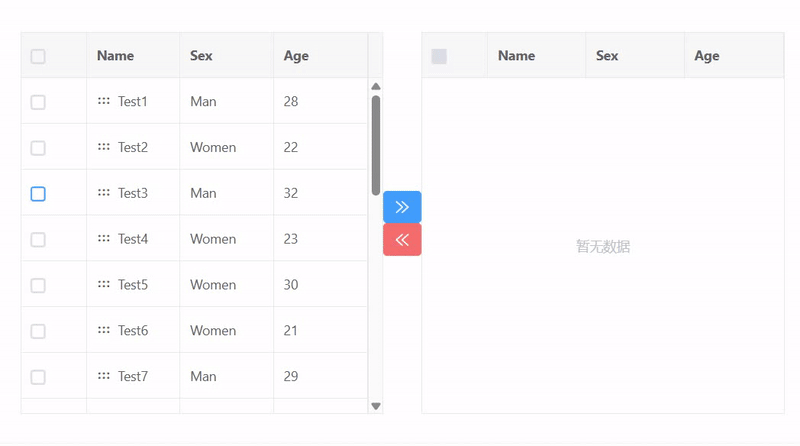
Task: Click the Name column header in left table
Action: click(x=116, y=56)
